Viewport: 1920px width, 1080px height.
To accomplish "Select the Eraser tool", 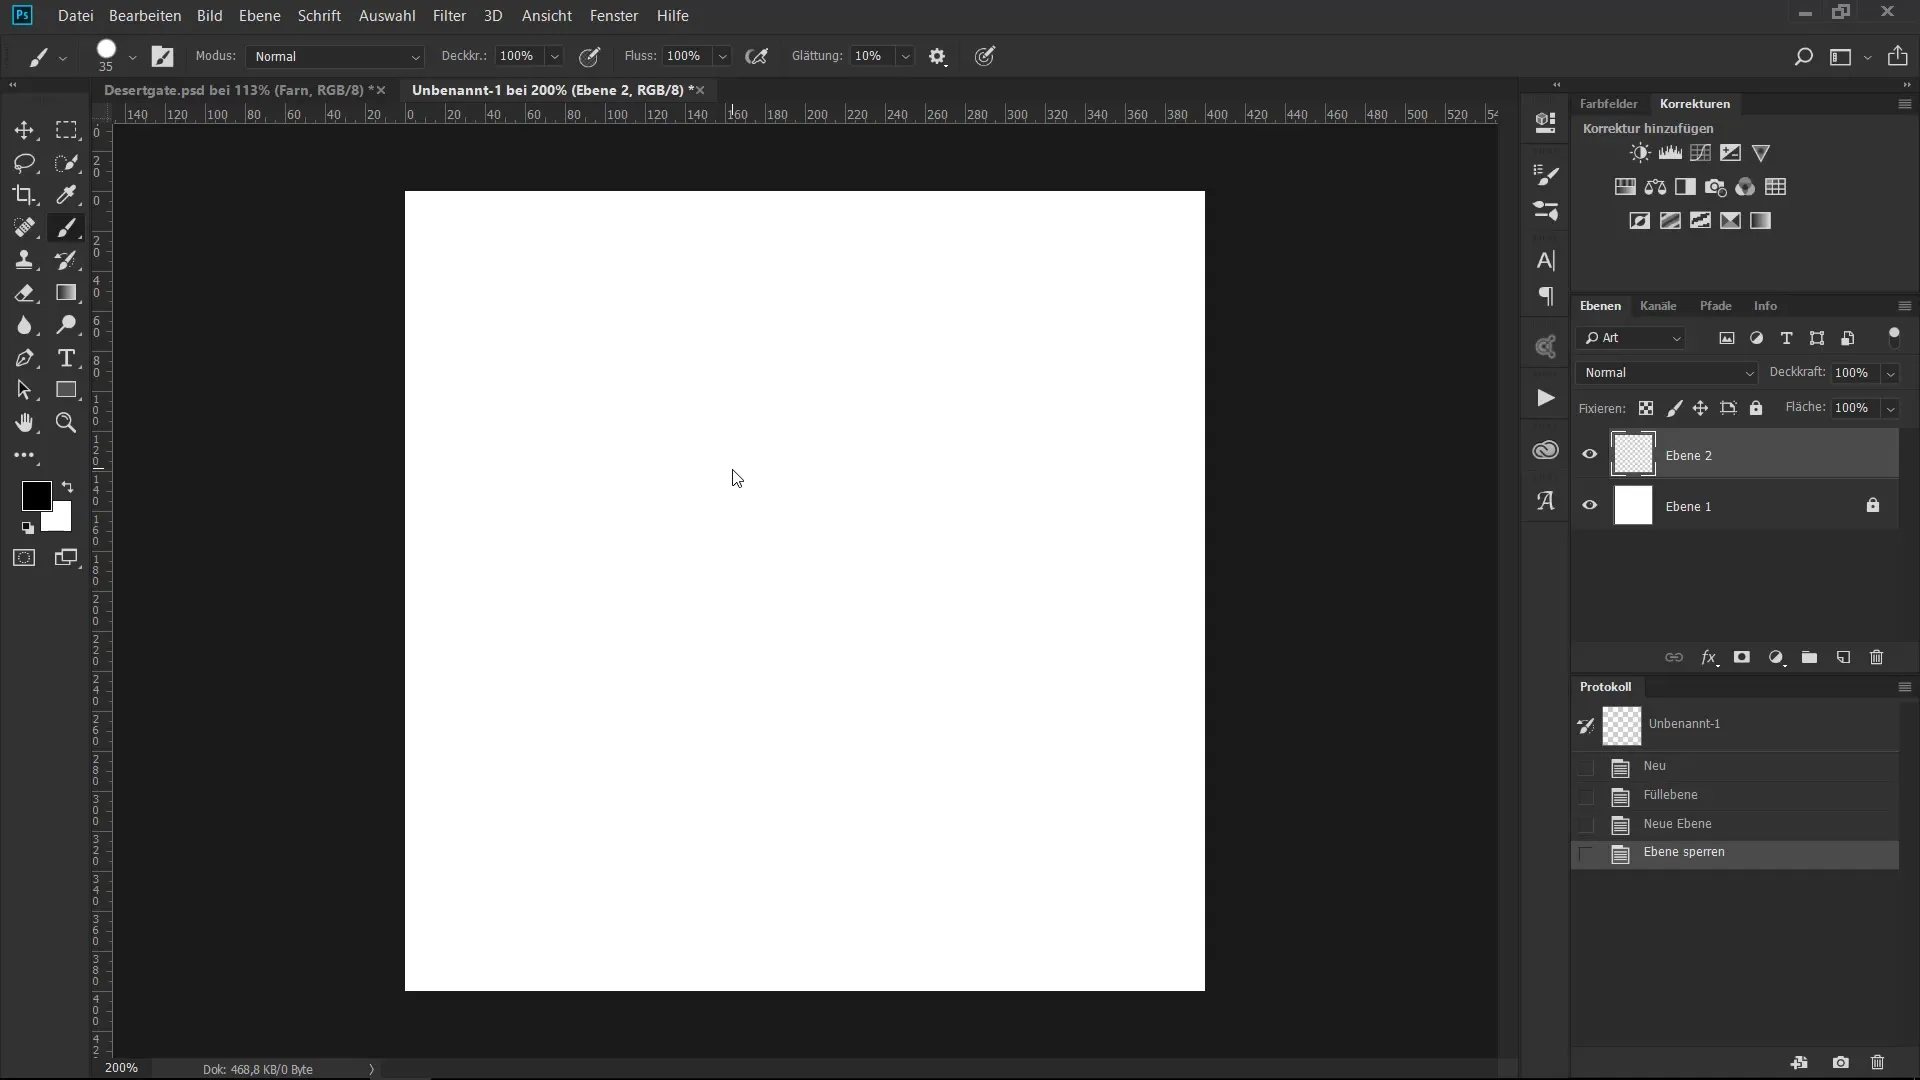I will (24, 293).
